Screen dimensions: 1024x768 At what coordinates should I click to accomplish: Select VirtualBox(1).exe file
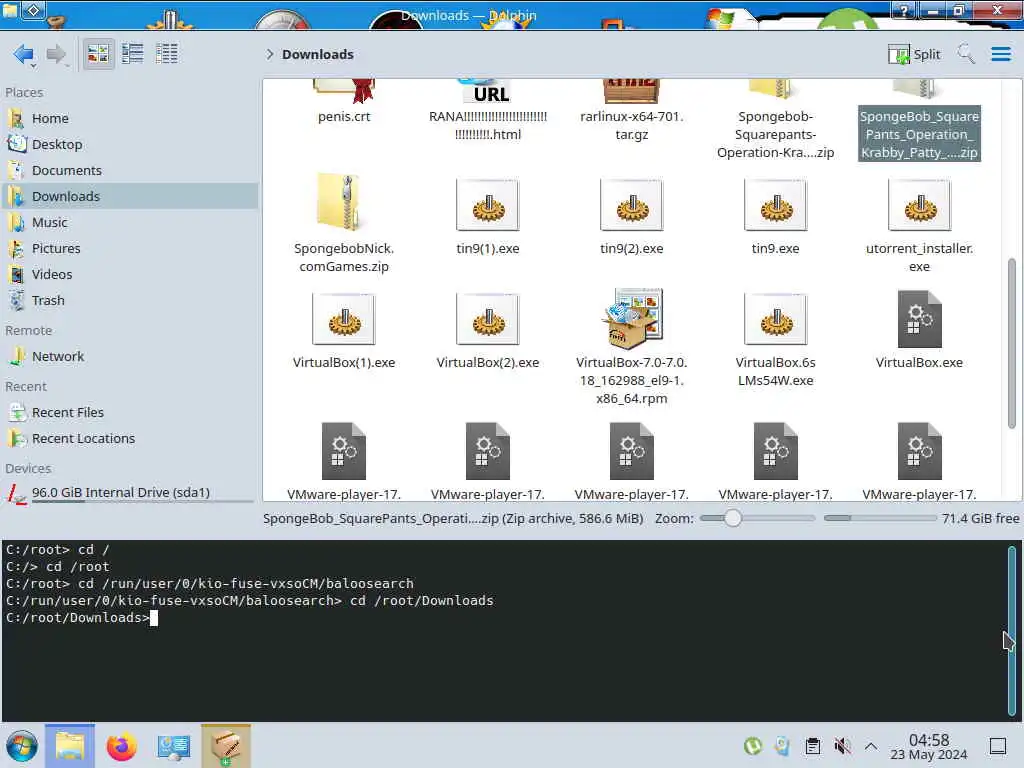(344, 330)
